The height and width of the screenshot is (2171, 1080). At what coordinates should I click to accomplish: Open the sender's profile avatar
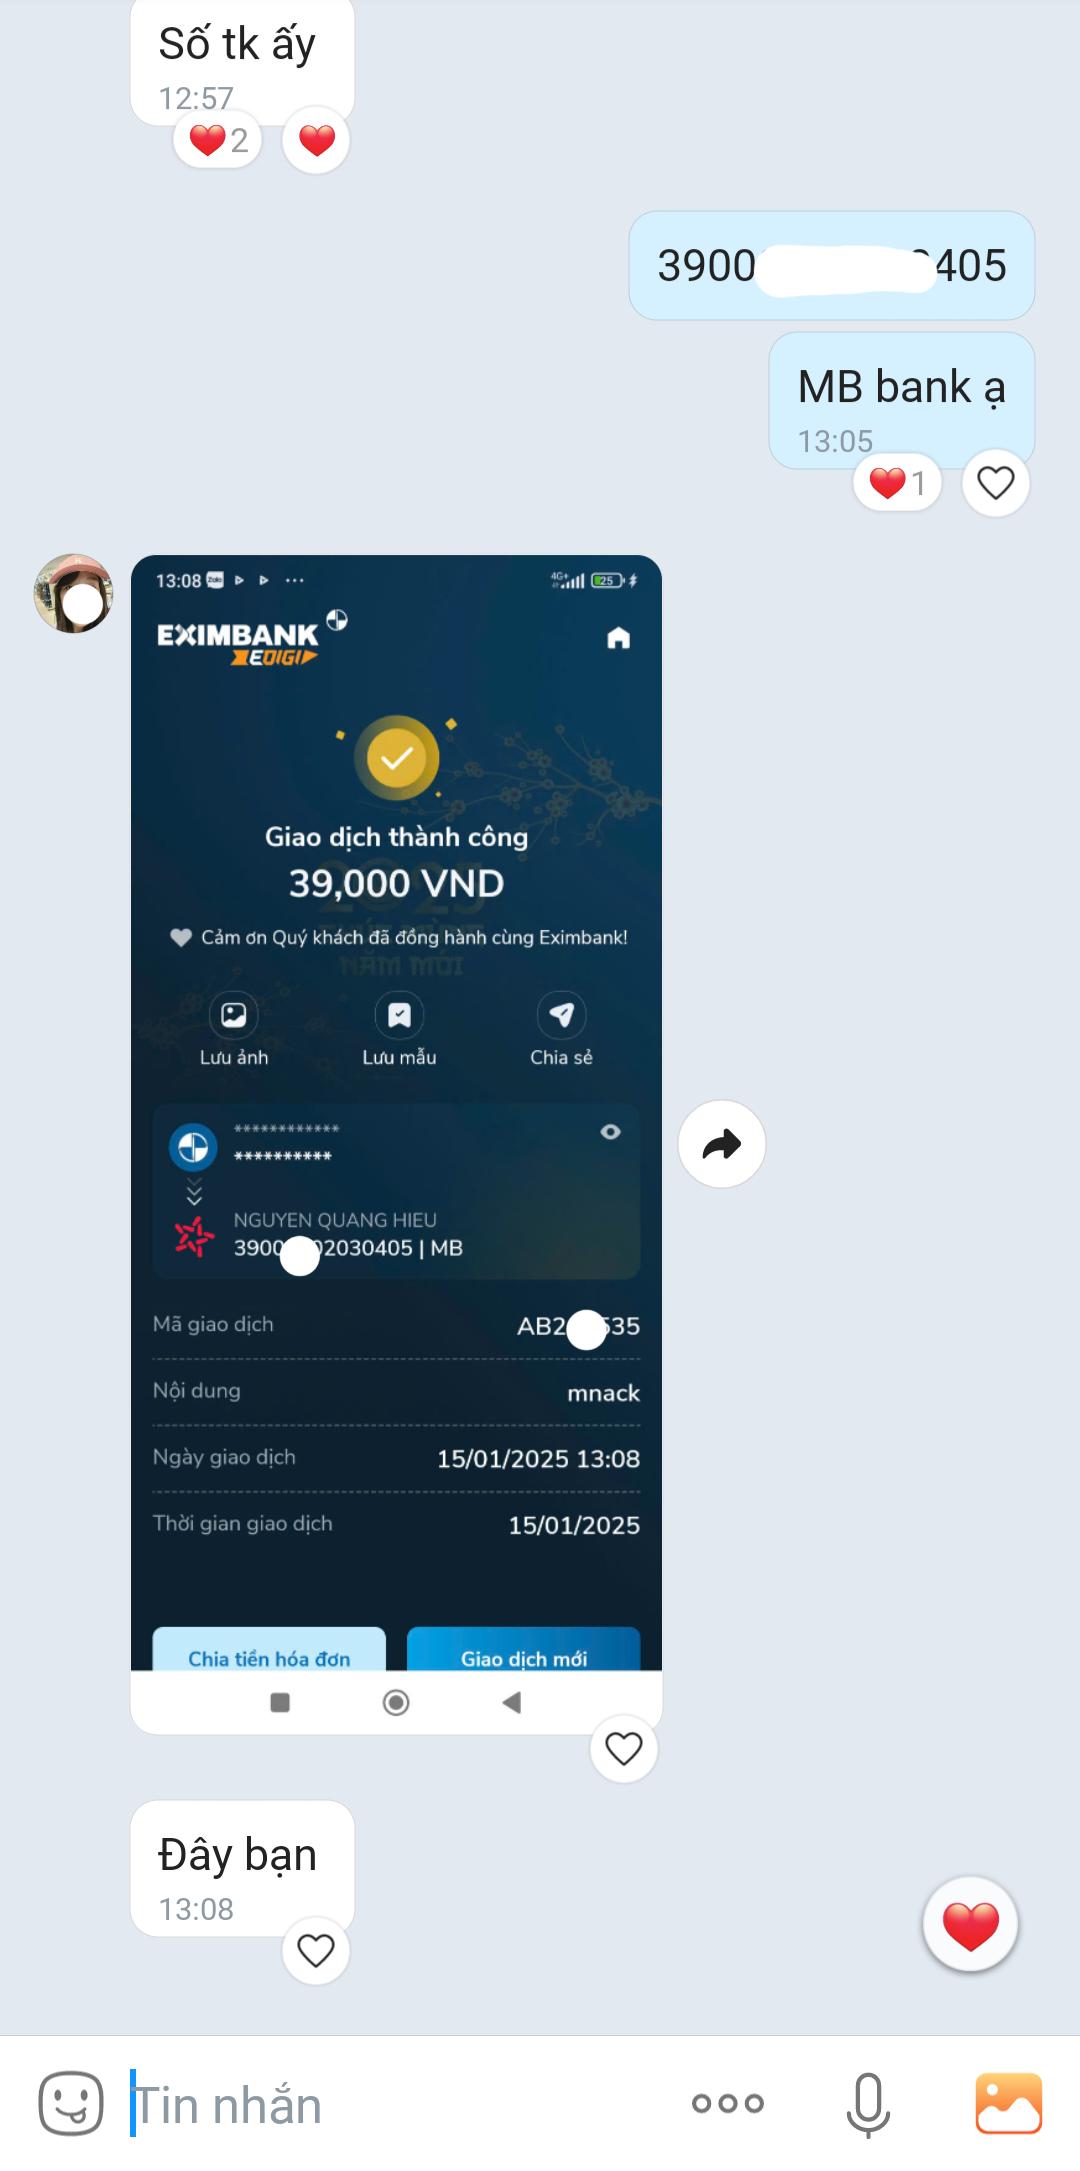click(73, 593)
